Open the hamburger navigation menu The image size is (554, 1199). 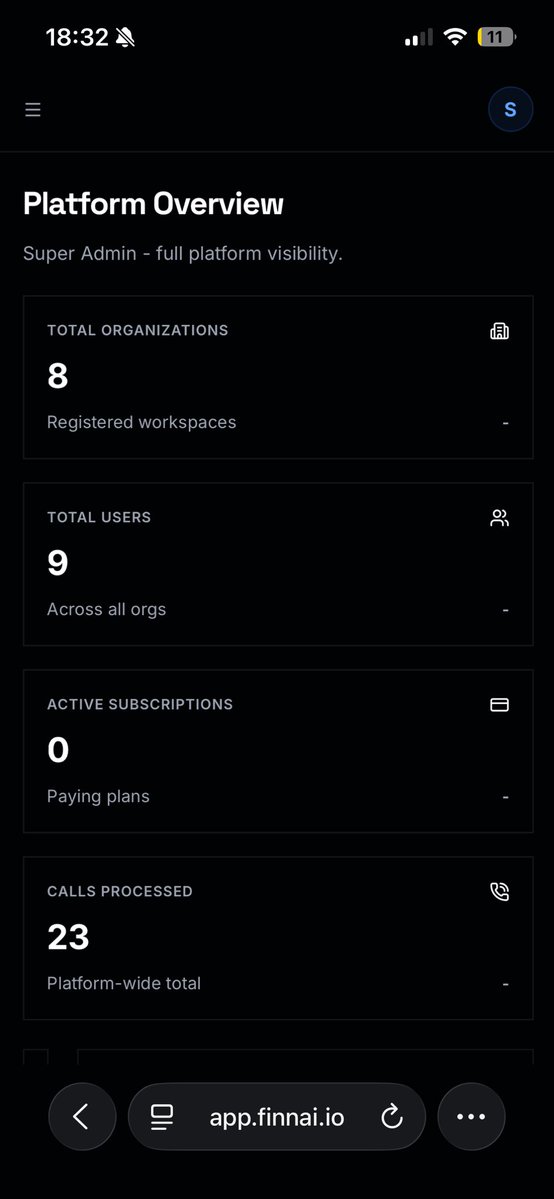pyautogui.click(x=32, y=110)
